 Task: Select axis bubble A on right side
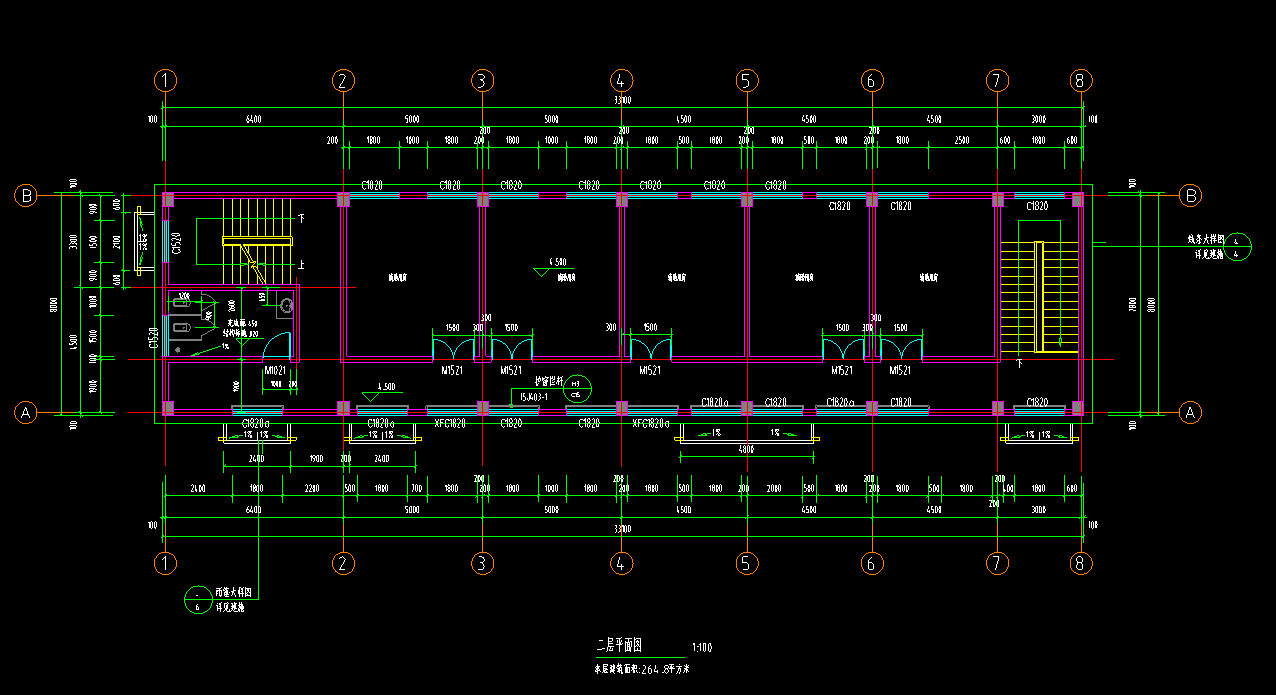(1190, 412)
